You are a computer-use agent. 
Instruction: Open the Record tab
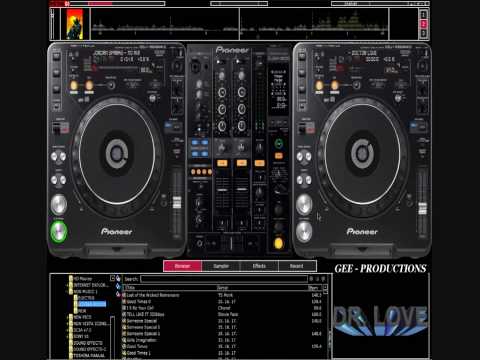[297, 266]
